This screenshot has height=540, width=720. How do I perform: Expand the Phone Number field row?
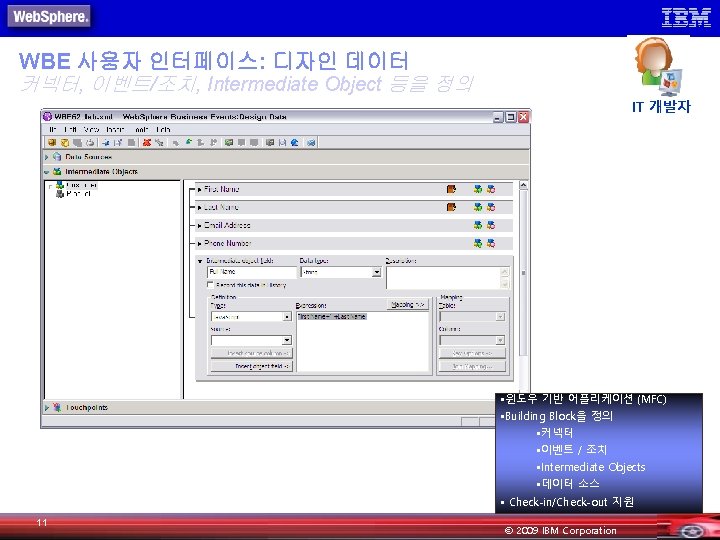(199, 243)
